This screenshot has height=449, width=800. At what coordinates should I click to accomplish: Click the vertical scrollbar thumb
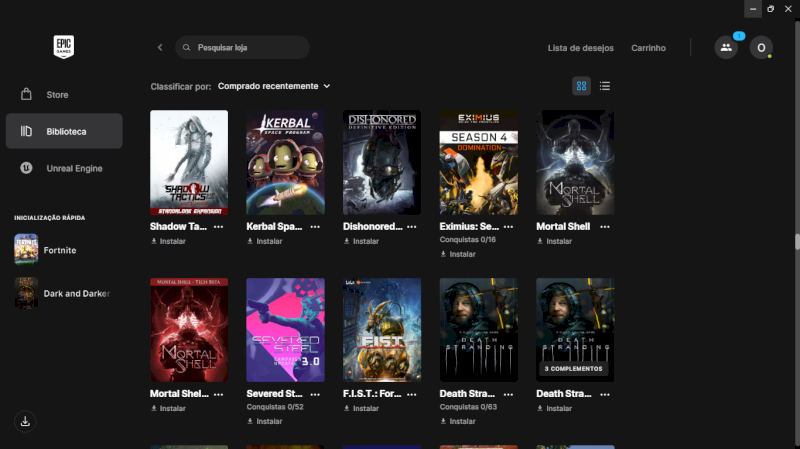click(x=797, y=241)
